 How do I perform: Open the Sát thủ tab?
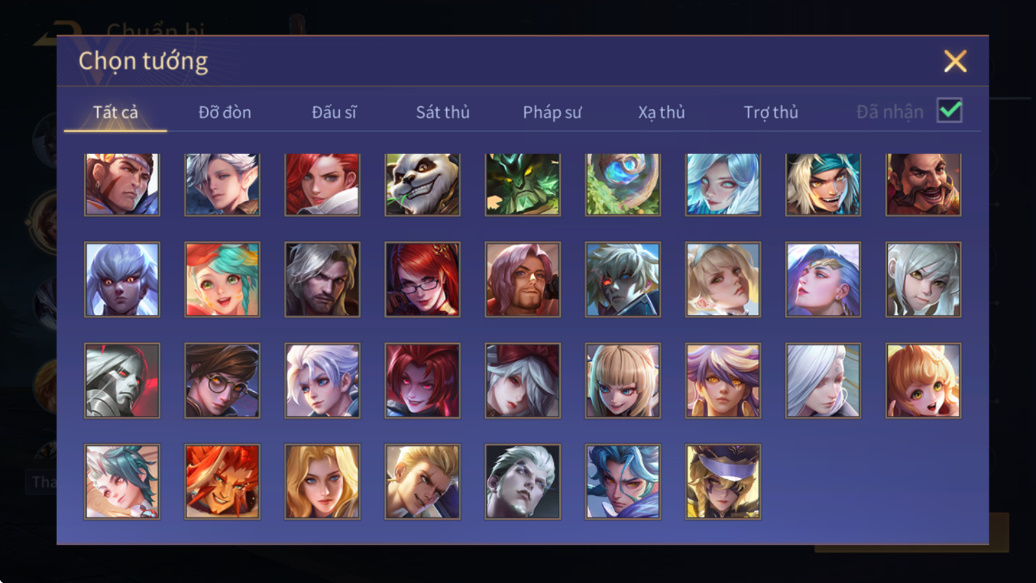pos(443,112)
